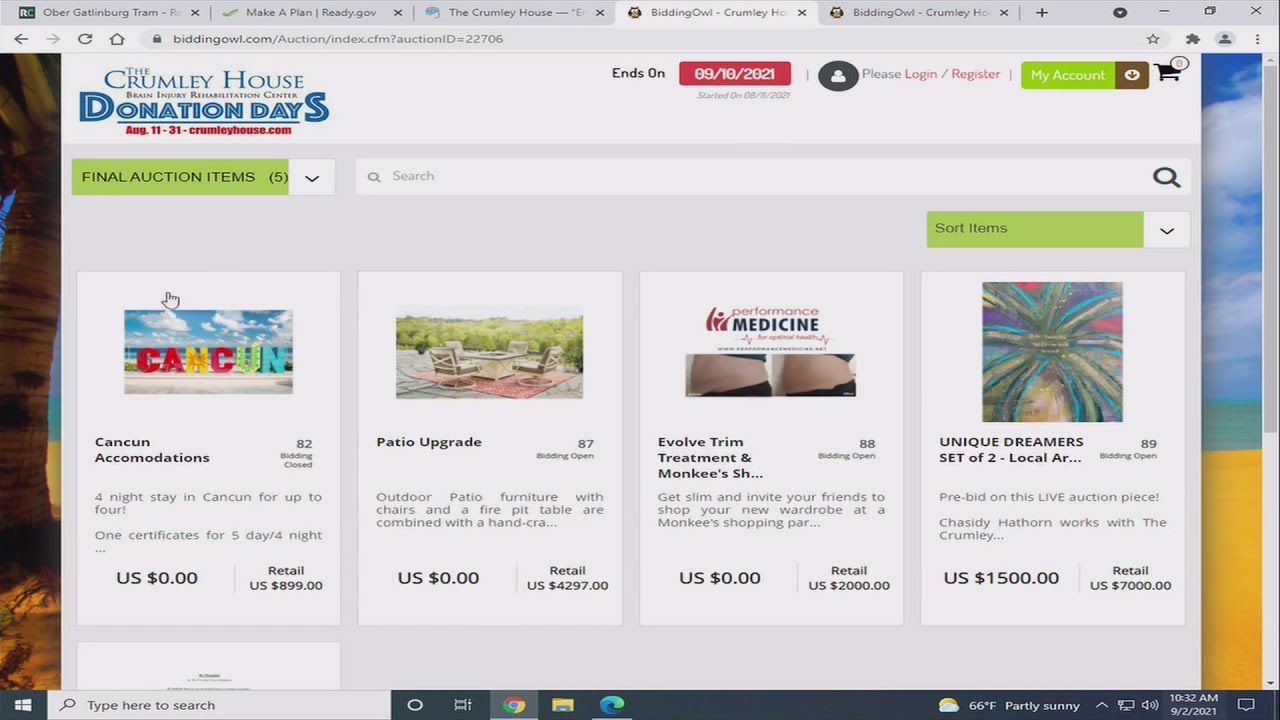Image resolution: width=1280 pixels, height=720 pixels.
Task: Click weather 66°F Partly sunny widget
Action: coord(1009,705)
